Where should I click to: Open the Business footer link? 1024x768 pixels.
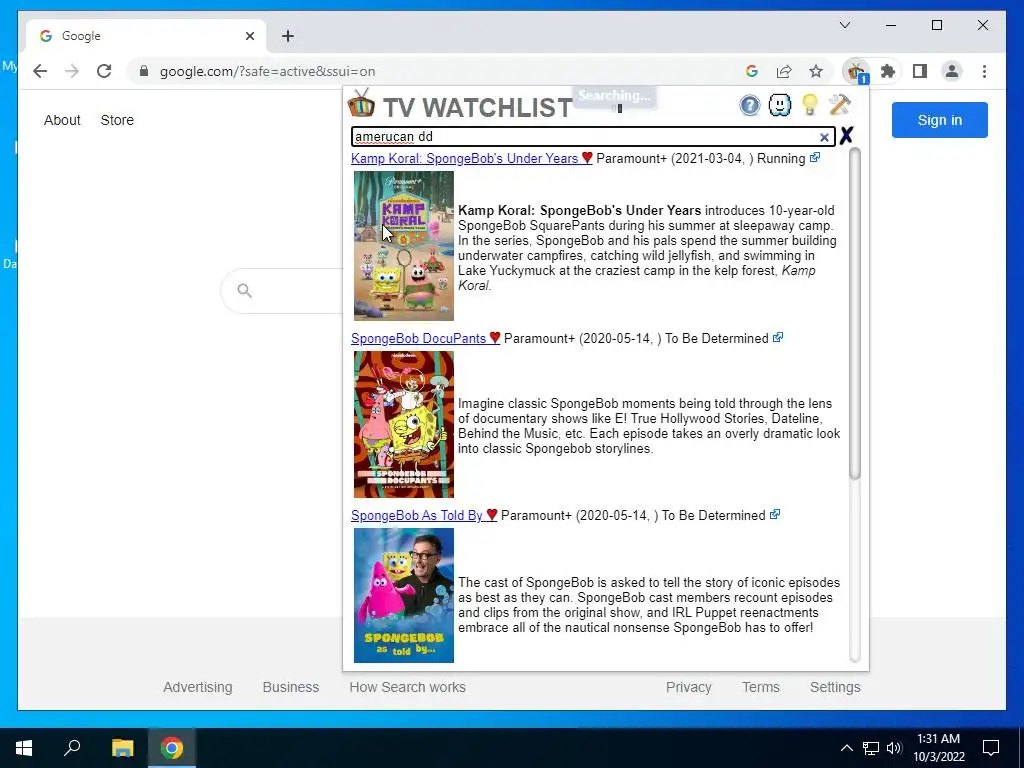click(x=291, y=687)
